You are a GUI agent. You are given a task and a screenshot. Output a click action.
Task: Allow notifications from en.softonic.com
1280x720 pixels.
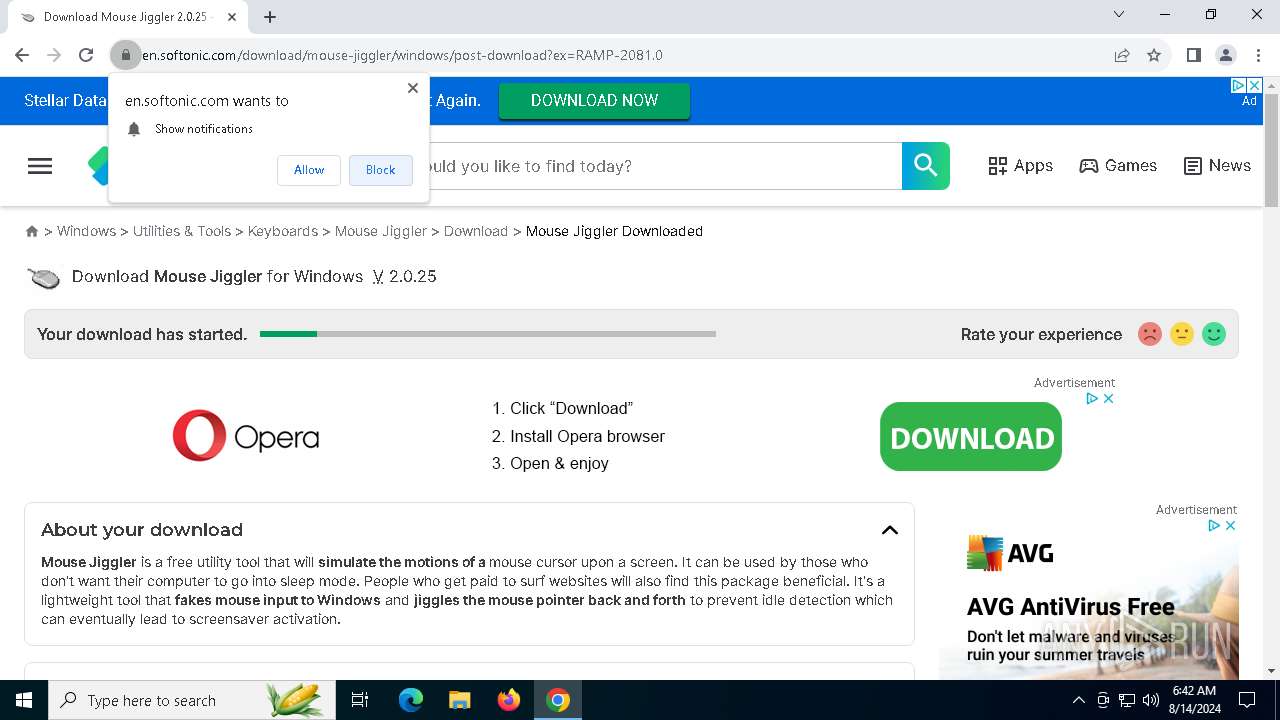click(309, 170)
